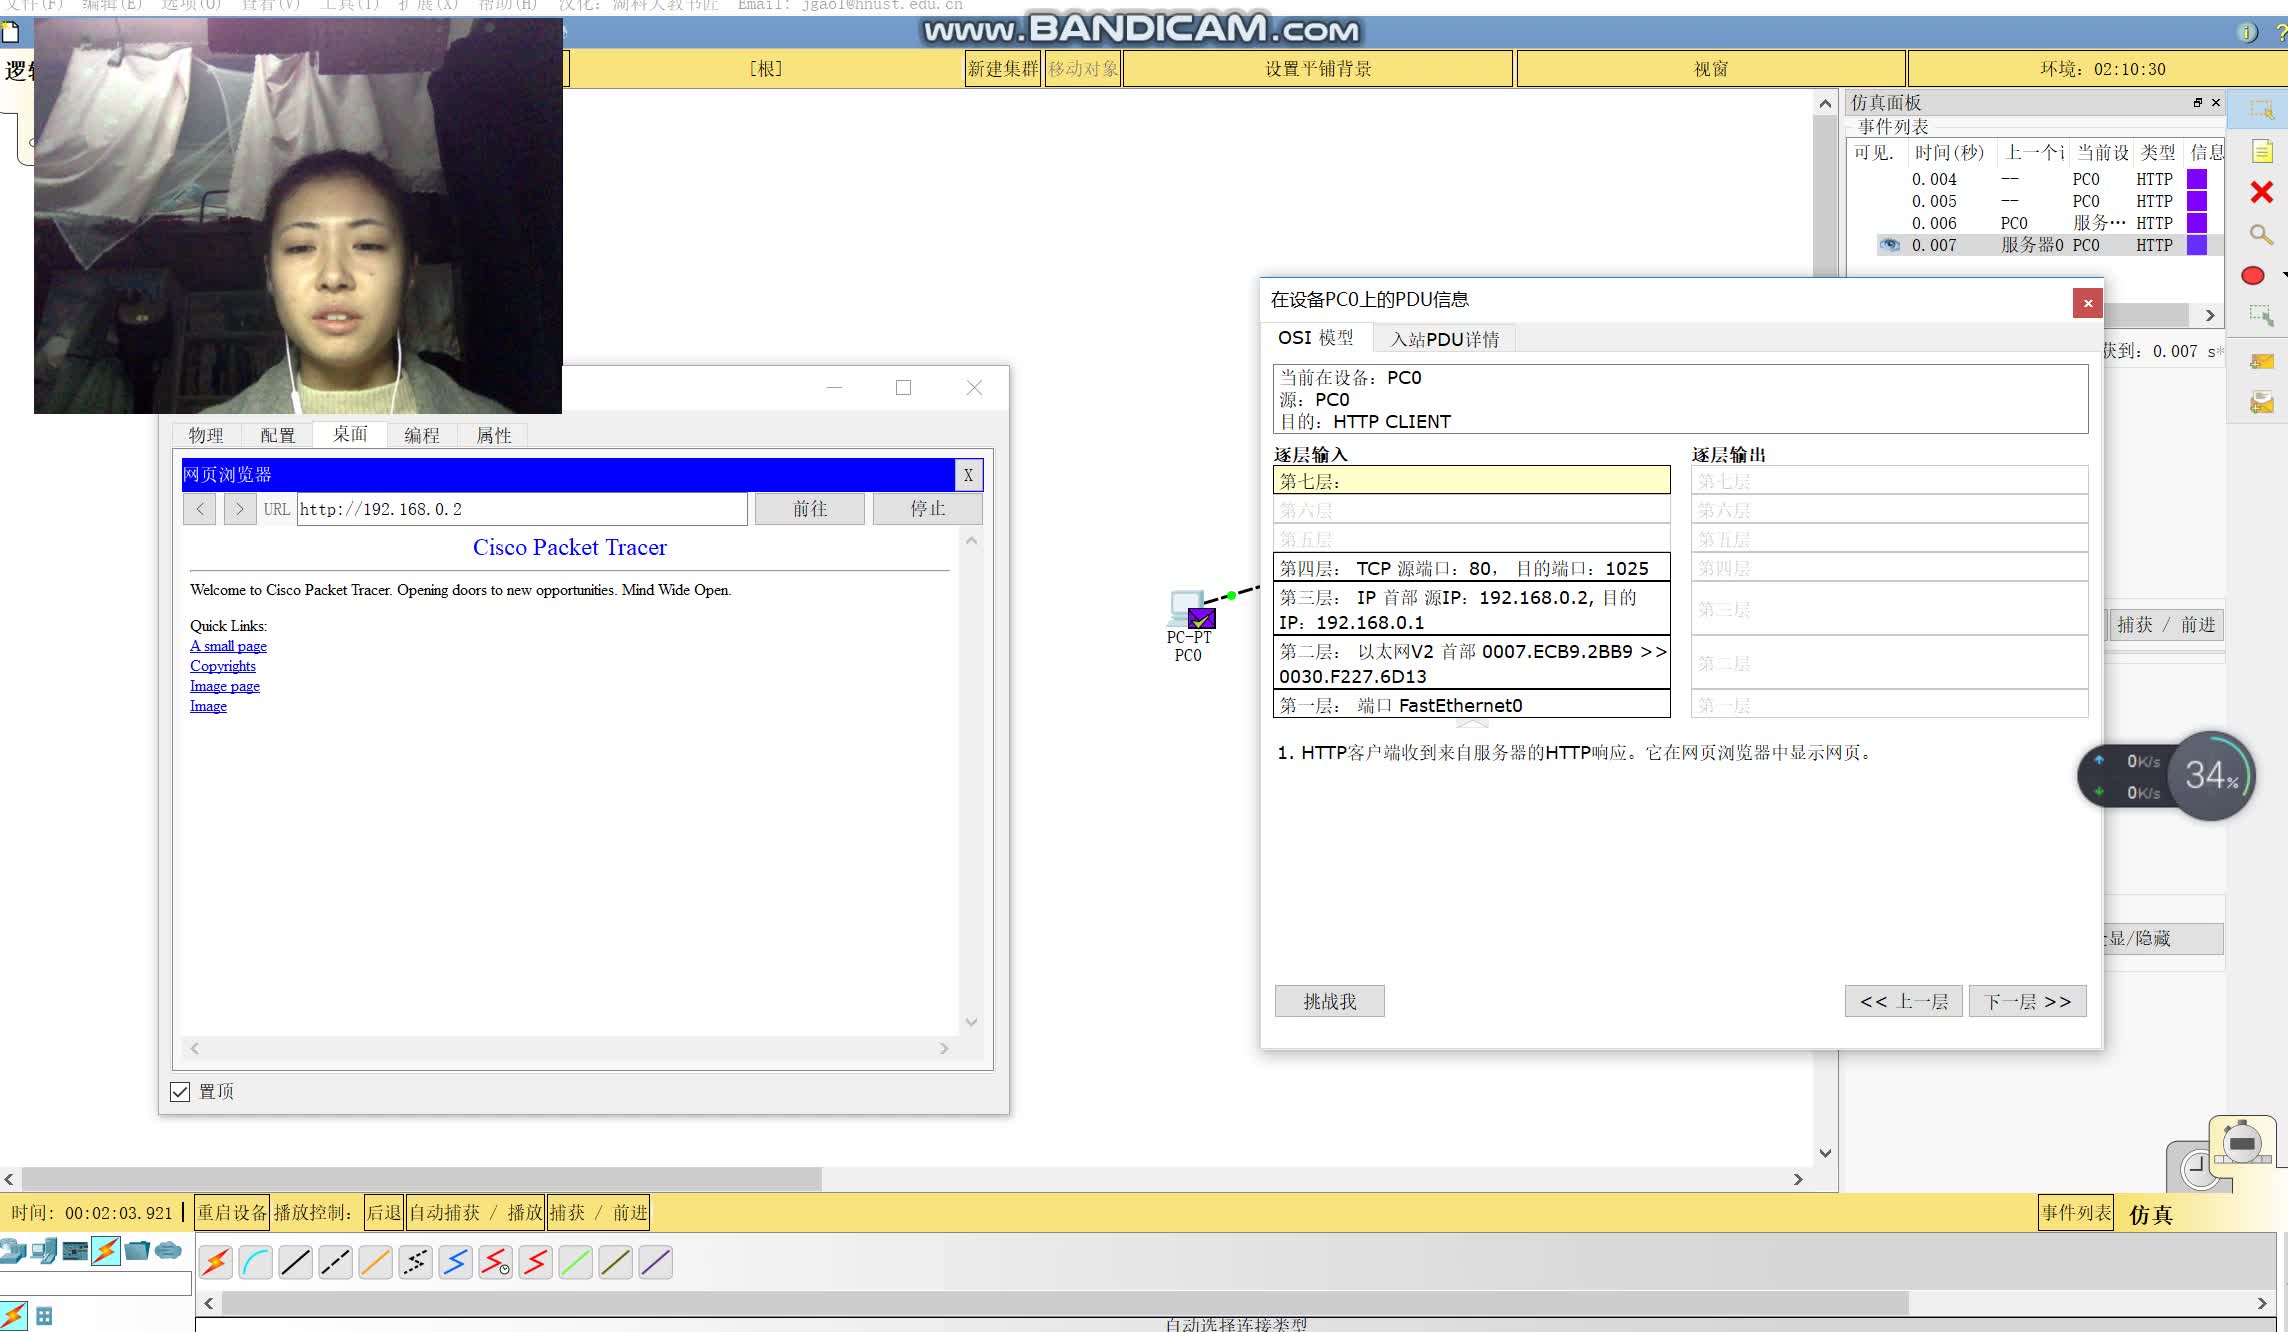Screen dimensions: 2288x1332
Task: Choose the blue serial DCE cable
Action: coord(455,1263)
